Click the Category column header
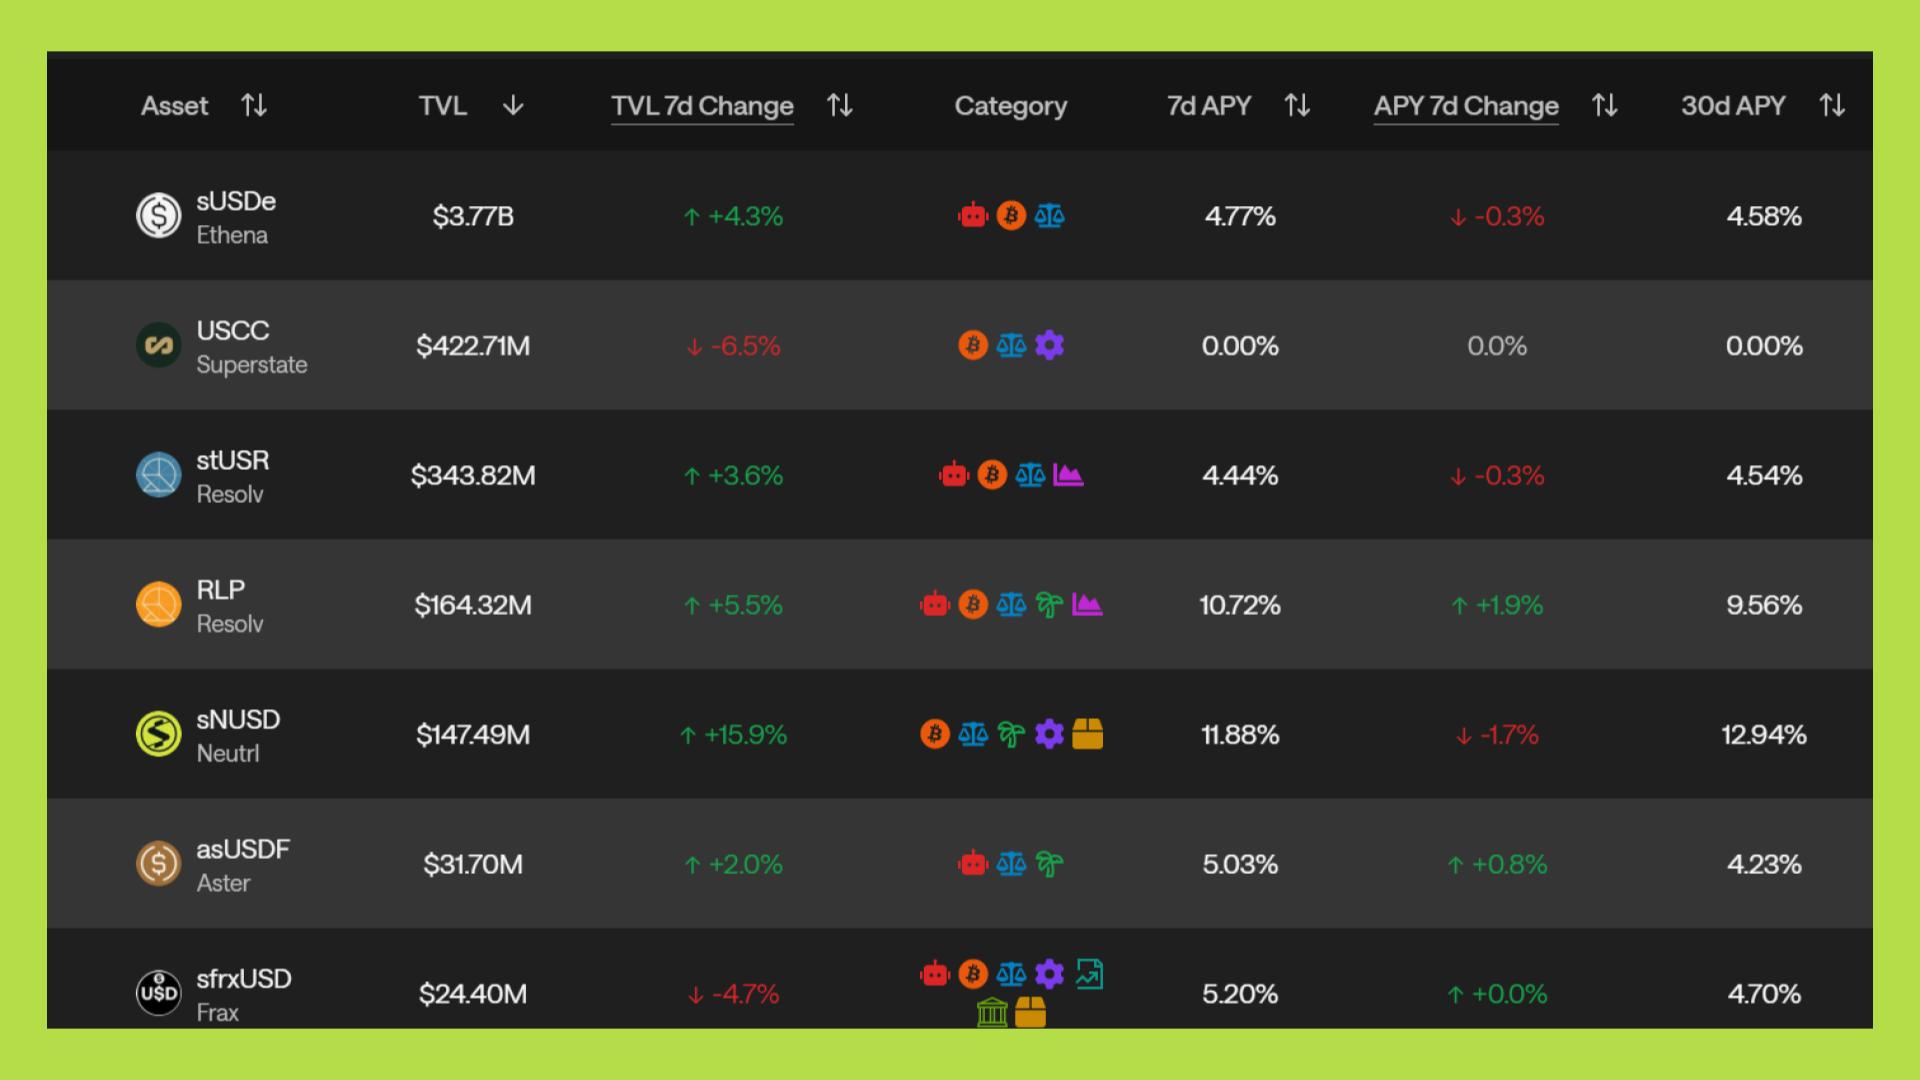Screen dimensions: 1920x1080 1010,106
